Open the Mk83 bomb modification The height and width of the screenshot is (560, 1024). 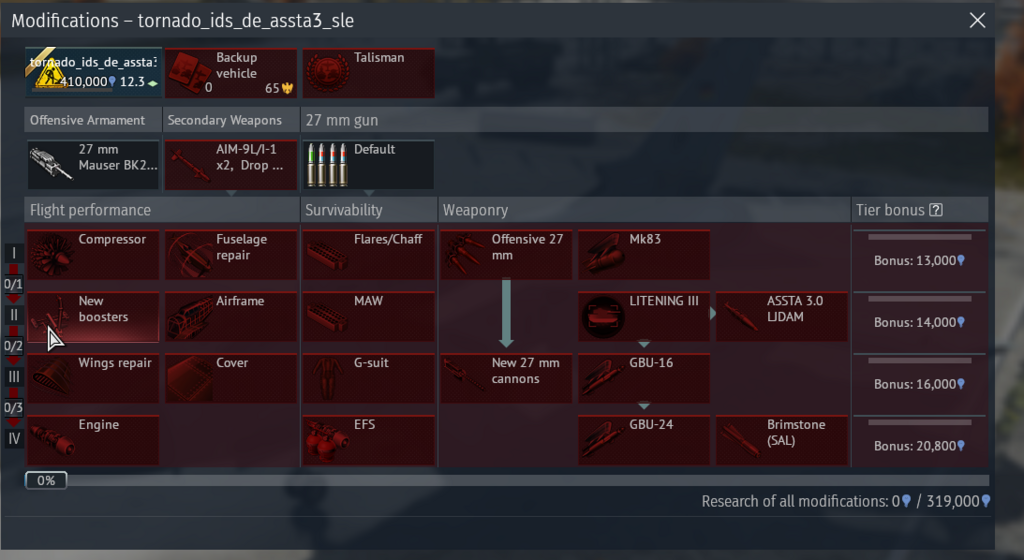644,255
